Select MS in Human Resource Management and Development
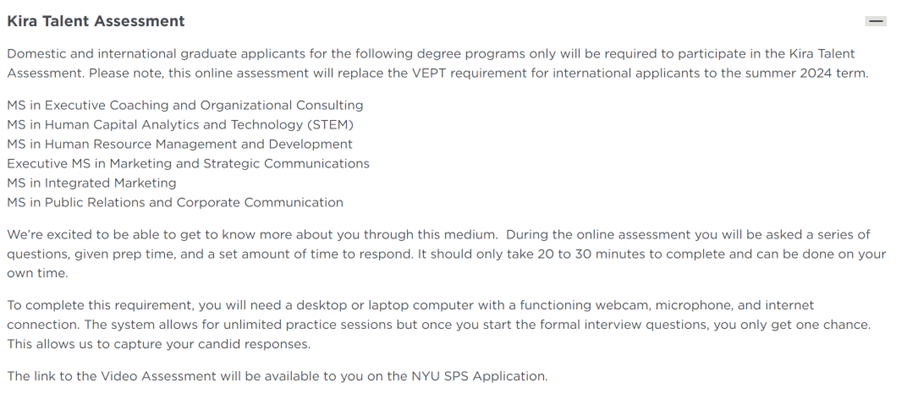The height and width of the screenshot is (399, 907). [180, 144]
